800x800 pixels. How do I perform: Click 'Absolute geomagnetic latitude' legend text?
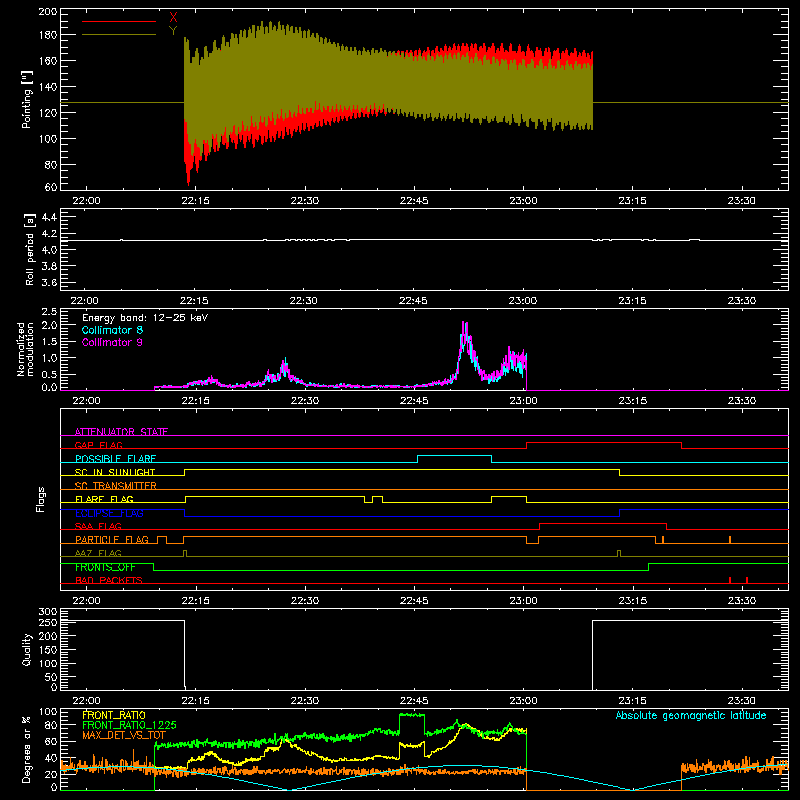point(691,715)
